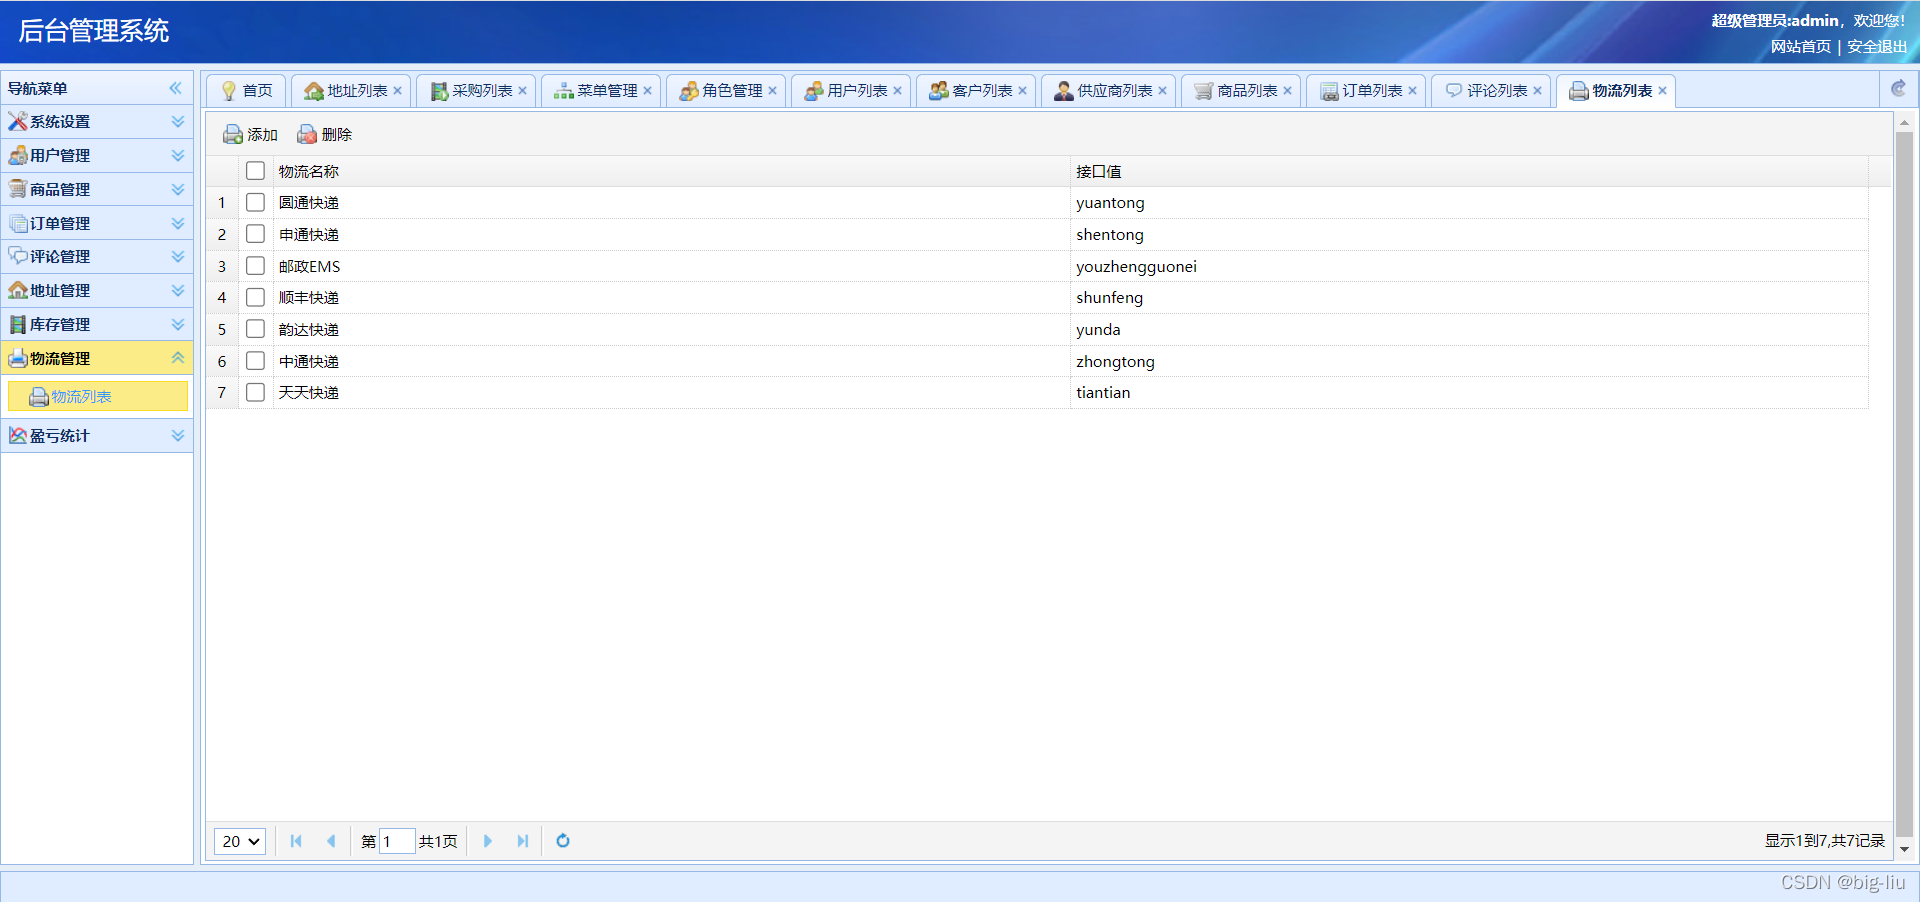
Task: Click the 评论管理 speech bubble icon
Action: 18,256
